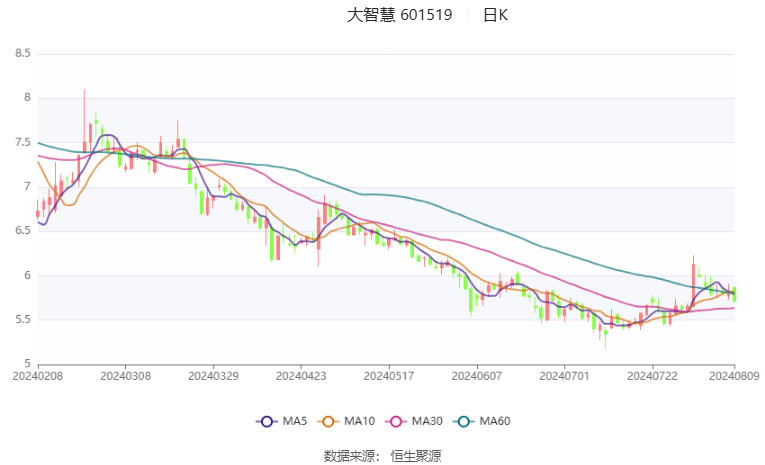
Task: Click the 20240607 x-axis date label
Action: coord(477,376)
